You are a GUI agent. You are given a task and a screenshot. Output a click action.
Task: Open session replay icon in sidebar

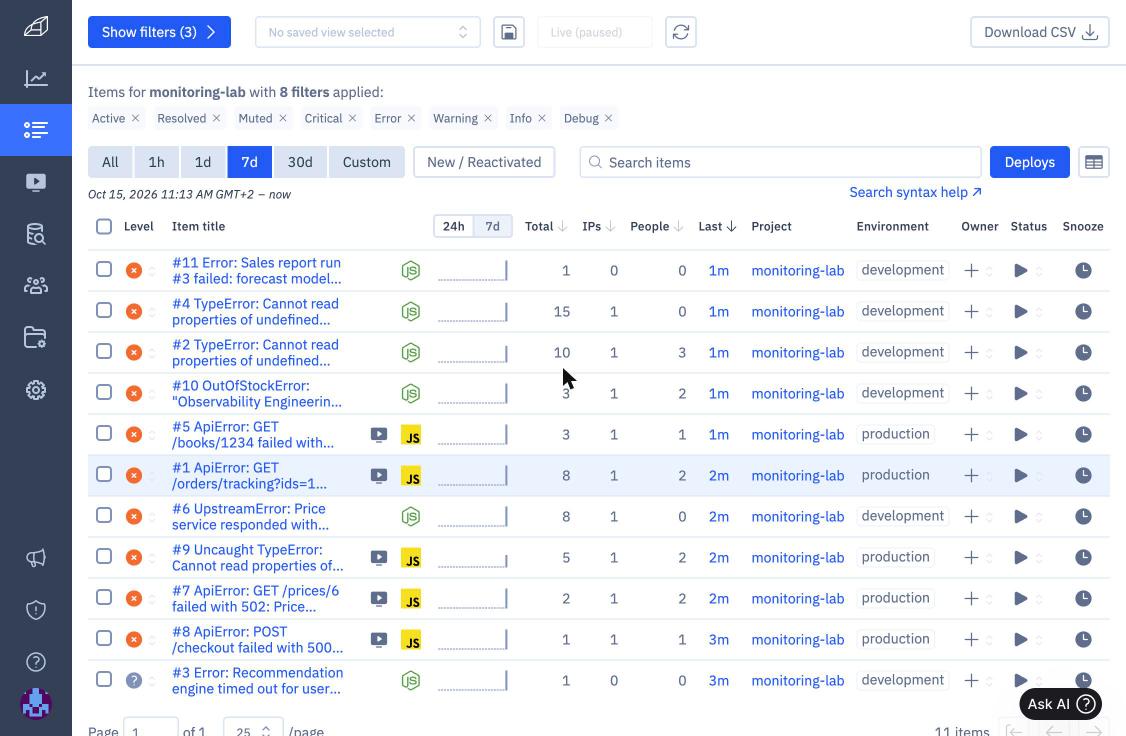click(x=36, y=182)
